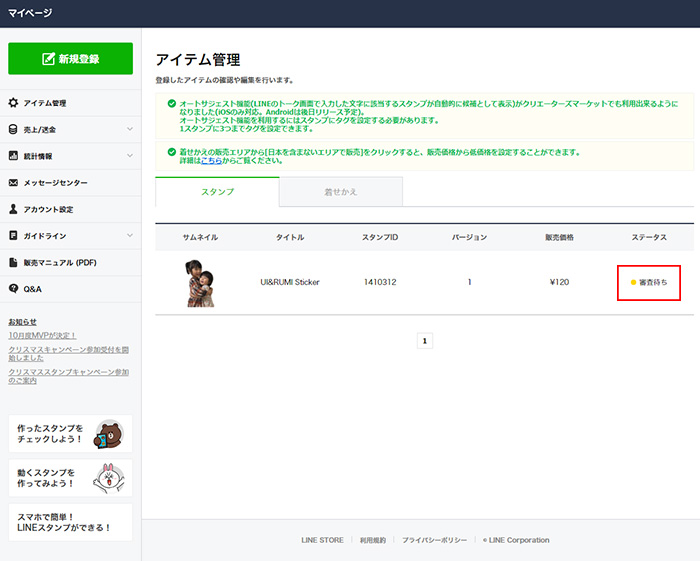Click the 作ったスタンプをチェックしよう banner
The width and height of the screenshot is (700, 561).
[x=70, y=433]
